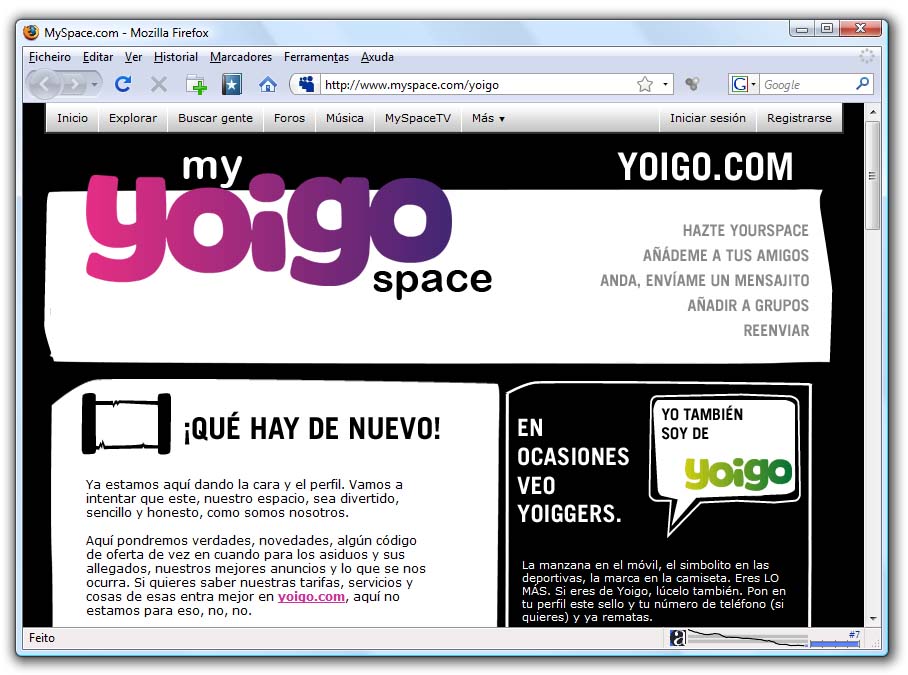Viewport: 908px width, 675px height.
Task: Maximize the Firefox window
Action: click(x=827, y=28)
